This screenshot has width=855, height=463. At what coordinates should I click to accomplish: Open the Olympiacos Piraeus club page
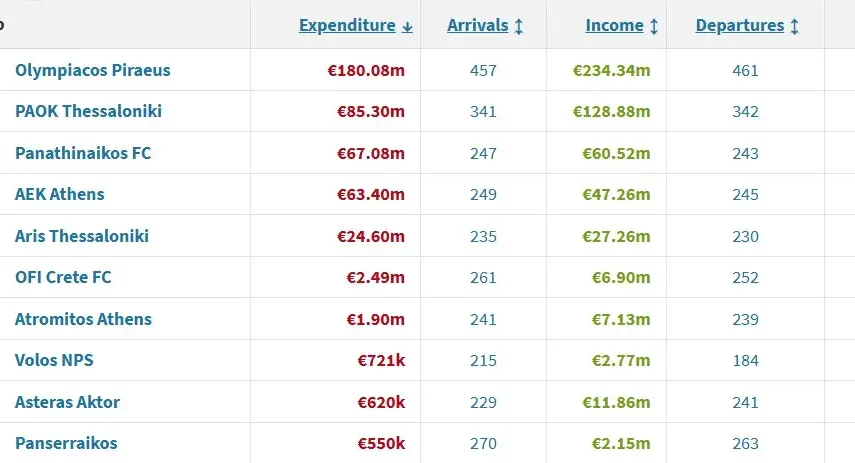coord(93,70)
